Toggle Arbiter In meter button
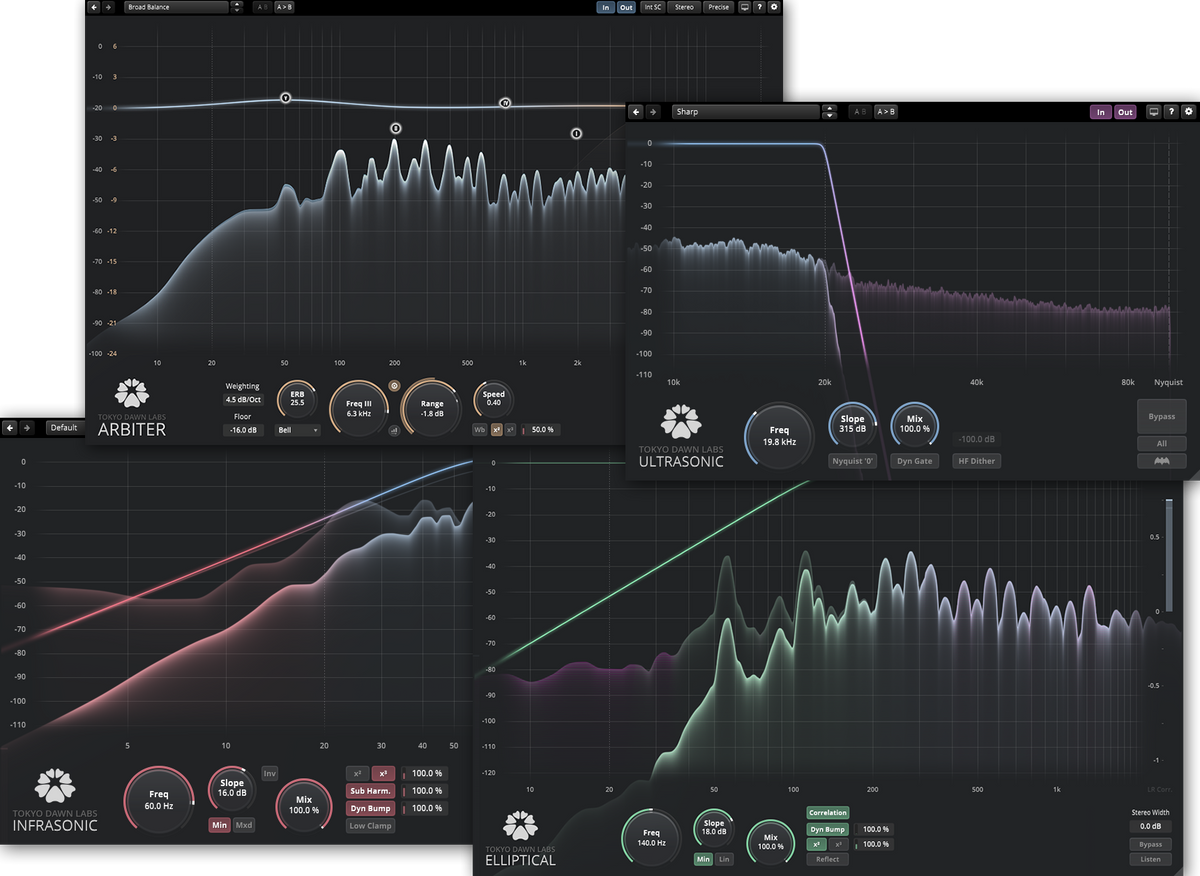 click(x=606, y=7)
